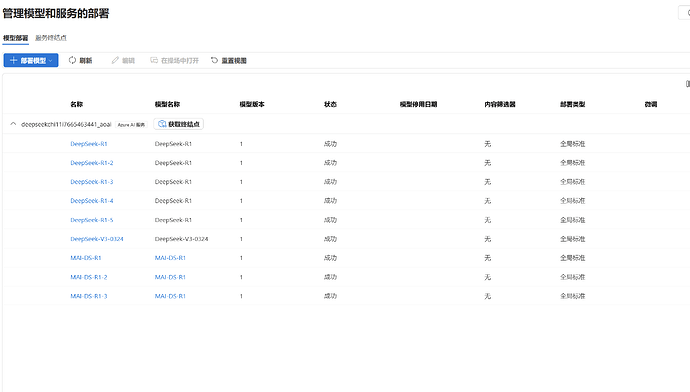Click the 状态 column header

tap(330, 104)
